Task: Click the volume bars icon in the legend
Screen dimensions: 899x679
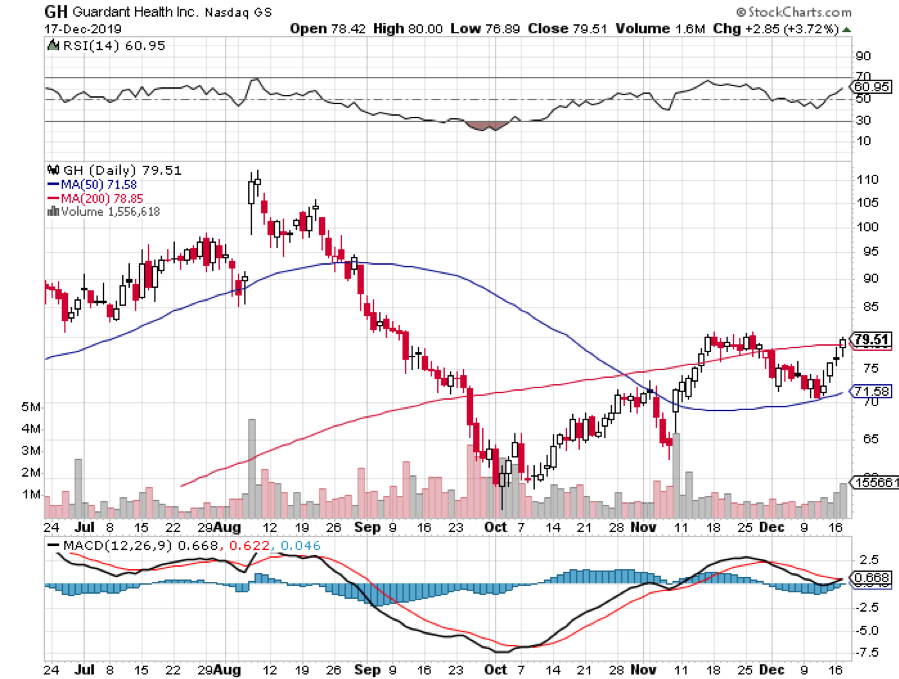Action: click(x=53, y=212)
